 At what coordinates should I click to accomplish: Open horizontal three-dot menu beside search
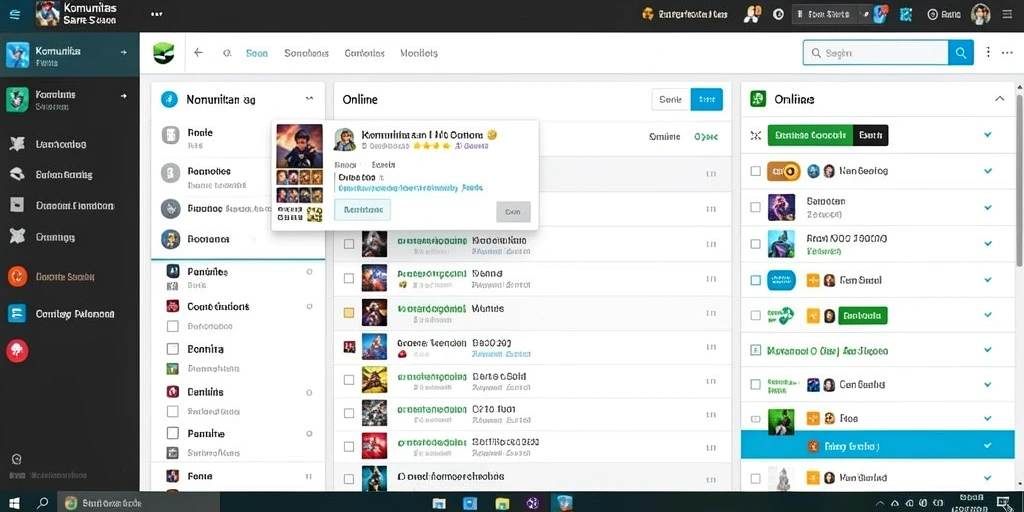point(1008,52)
